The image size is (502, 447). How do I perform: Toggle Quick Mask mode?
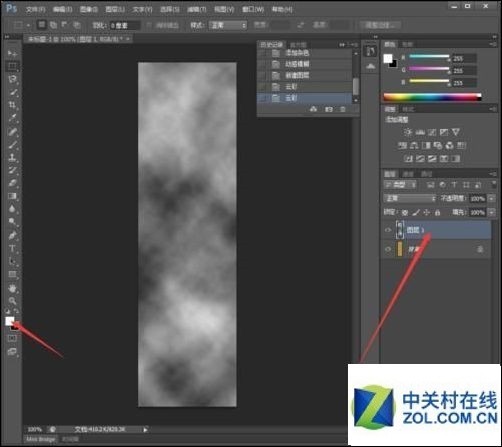pos(12,338)
